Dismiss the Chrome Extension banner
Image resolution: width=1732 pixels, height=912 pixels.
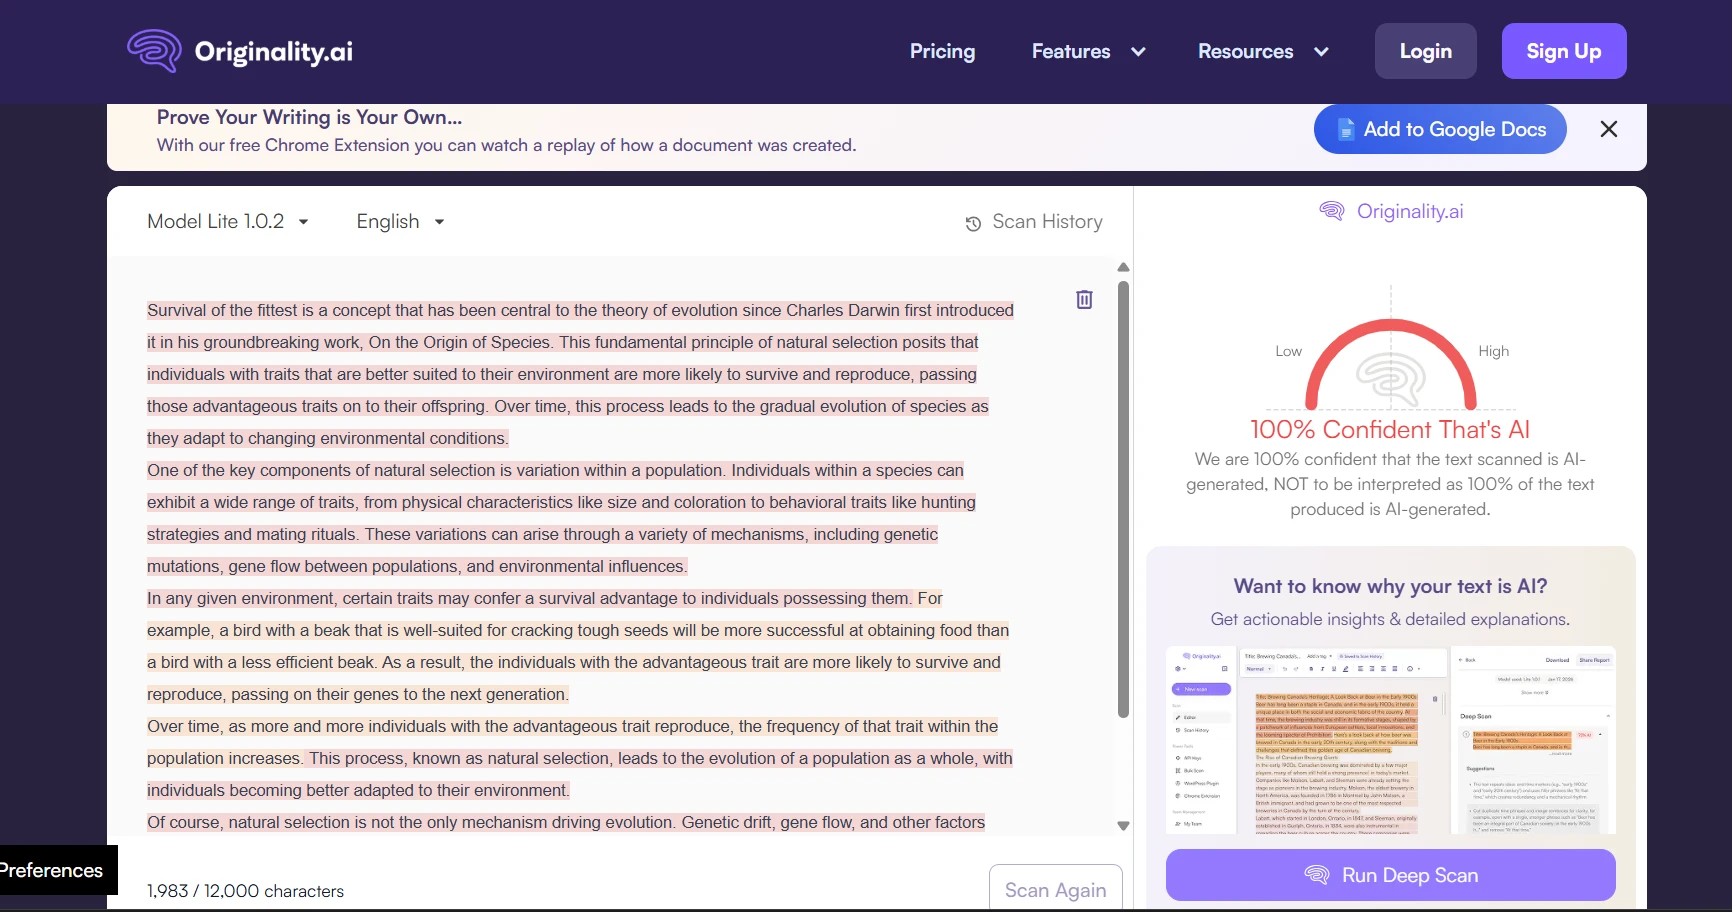click(1608, 129)
